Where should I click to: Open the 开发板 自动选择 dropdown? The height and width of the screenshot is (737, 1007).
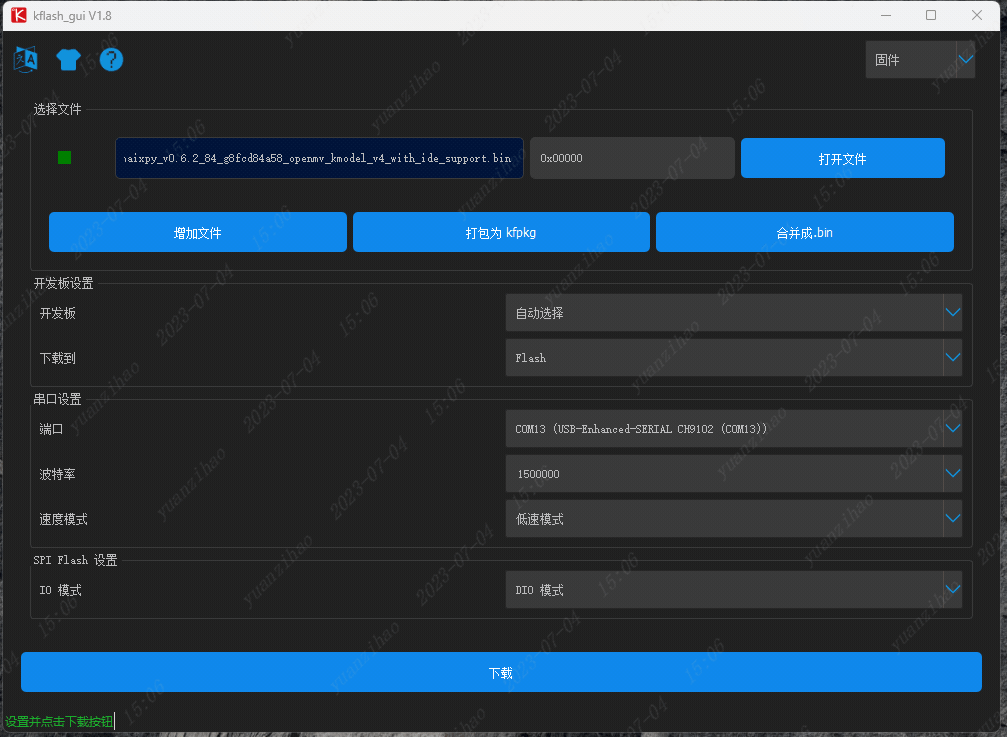[x=733, y=313]
